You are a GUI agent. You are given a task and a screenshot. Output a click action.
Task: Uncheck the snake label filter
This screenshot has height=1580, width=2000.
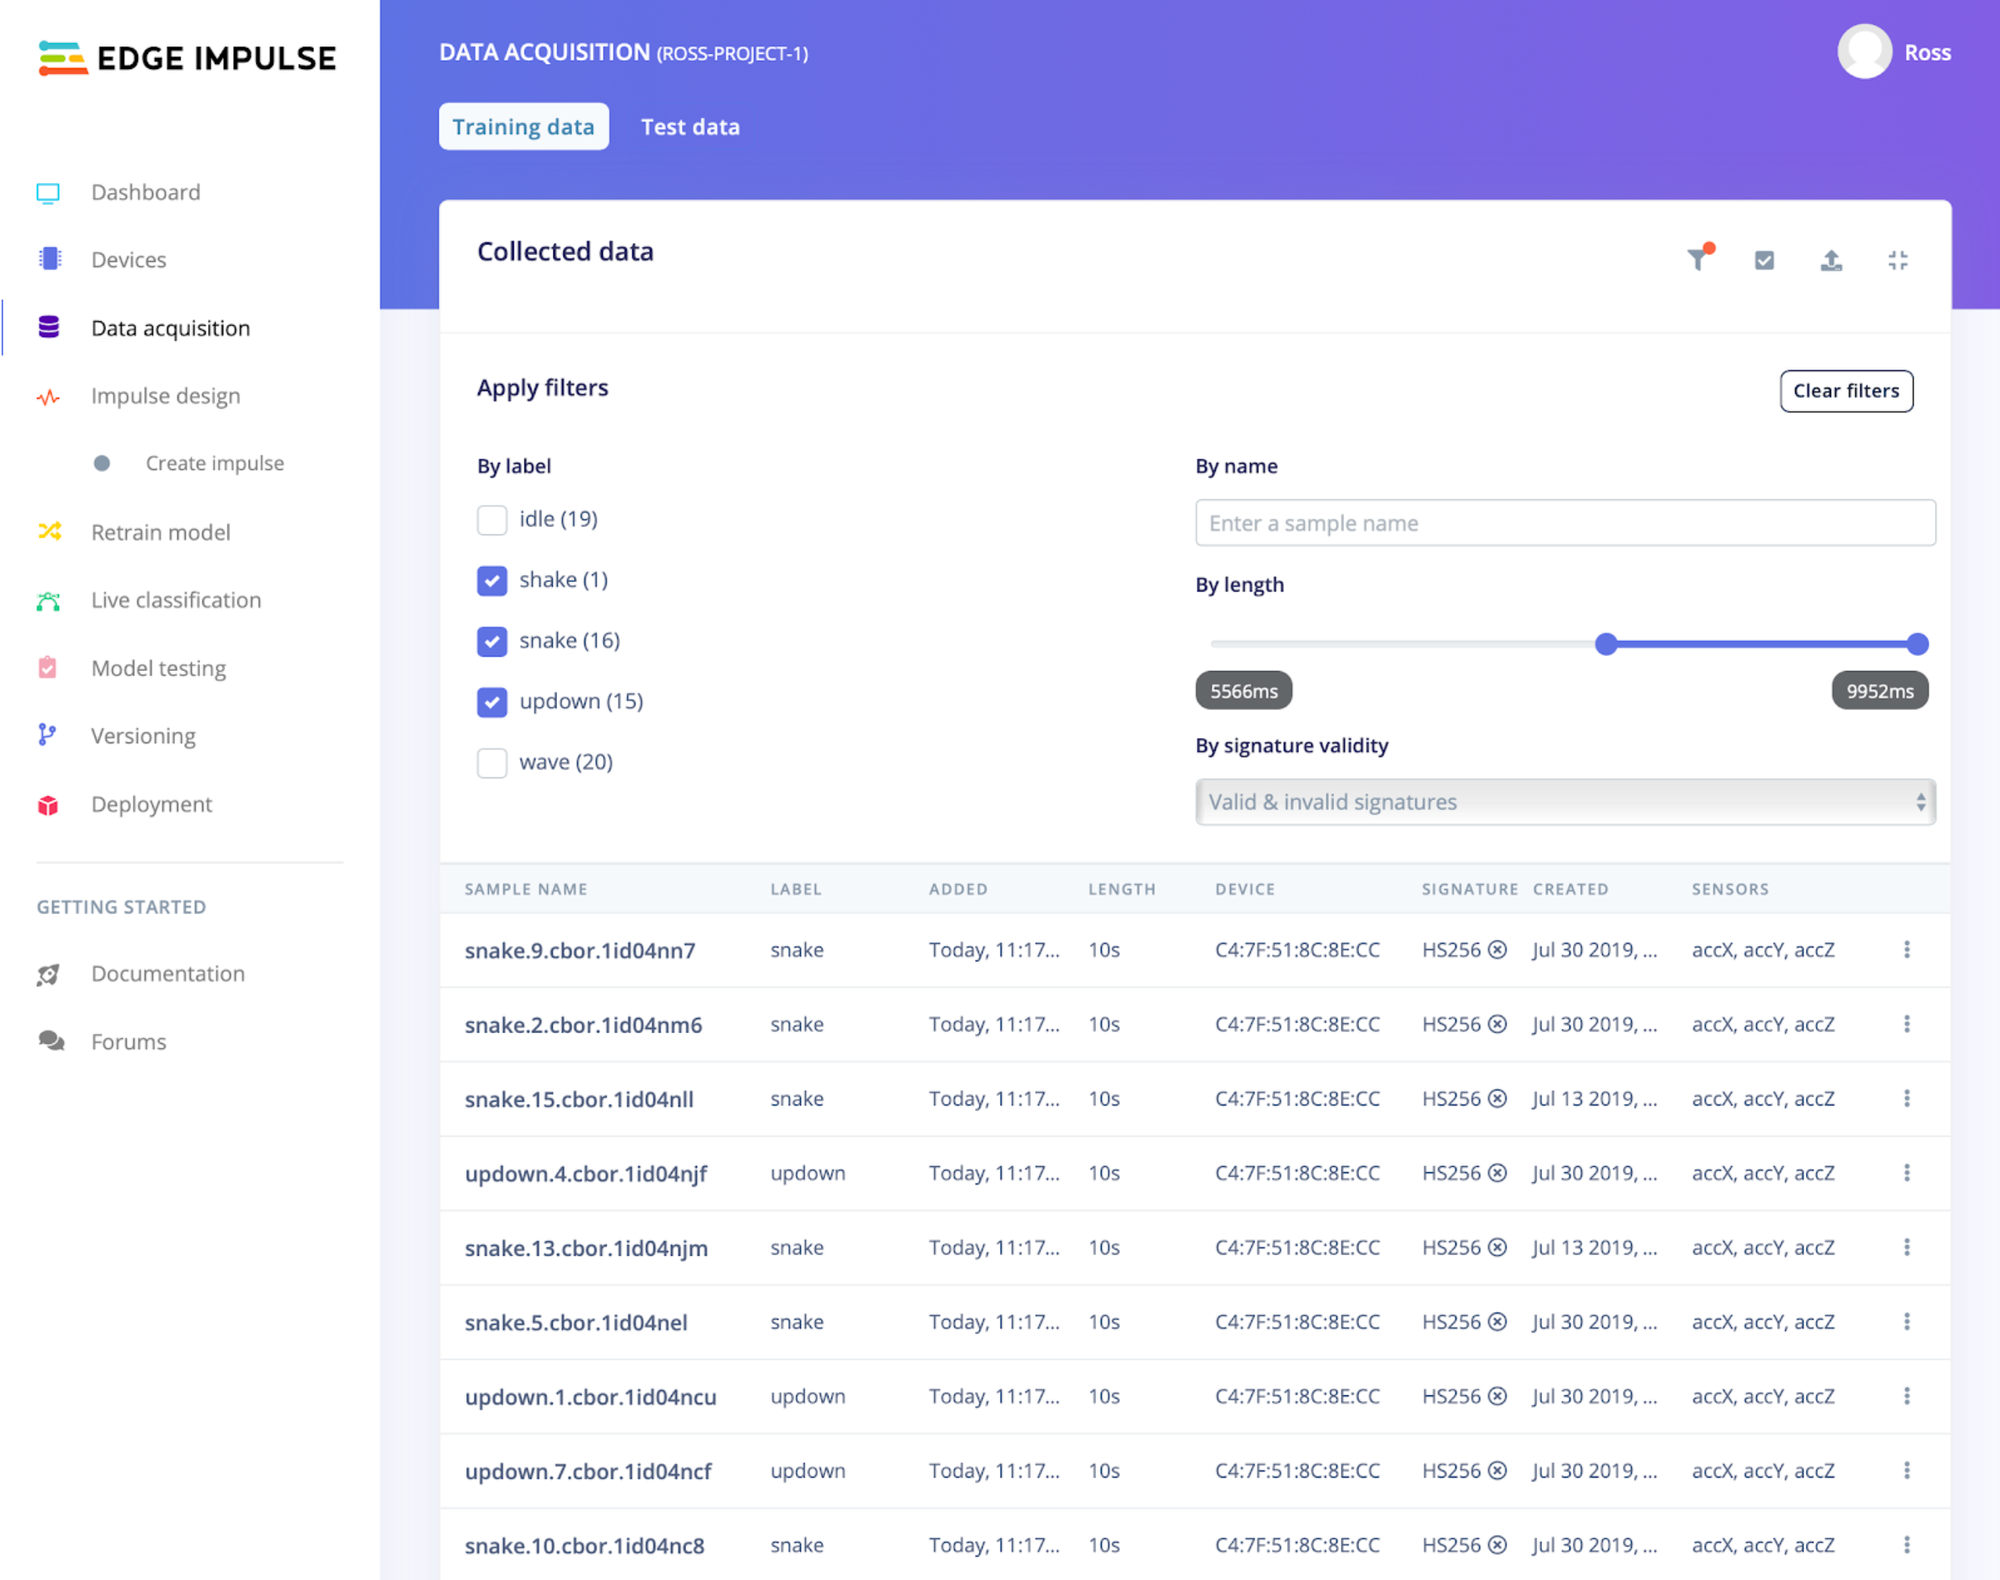point(491,641)
